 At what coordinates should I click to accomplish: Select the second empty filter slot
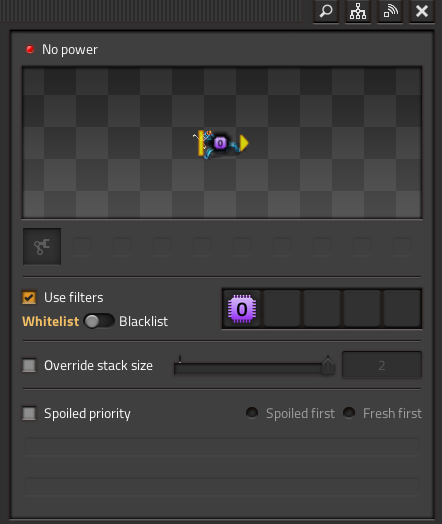[x=282, y=309]
